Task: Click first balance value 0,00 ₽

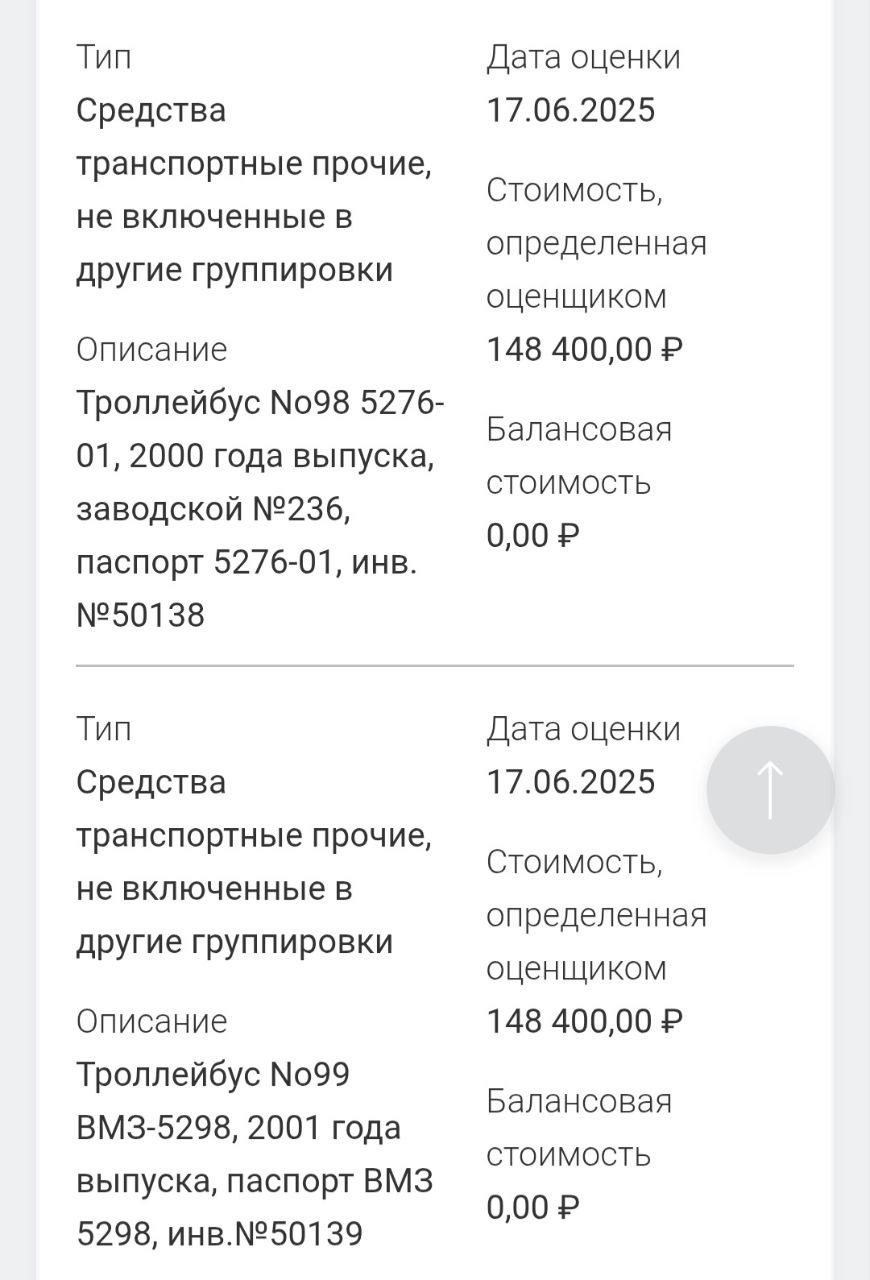Action: 532,536
